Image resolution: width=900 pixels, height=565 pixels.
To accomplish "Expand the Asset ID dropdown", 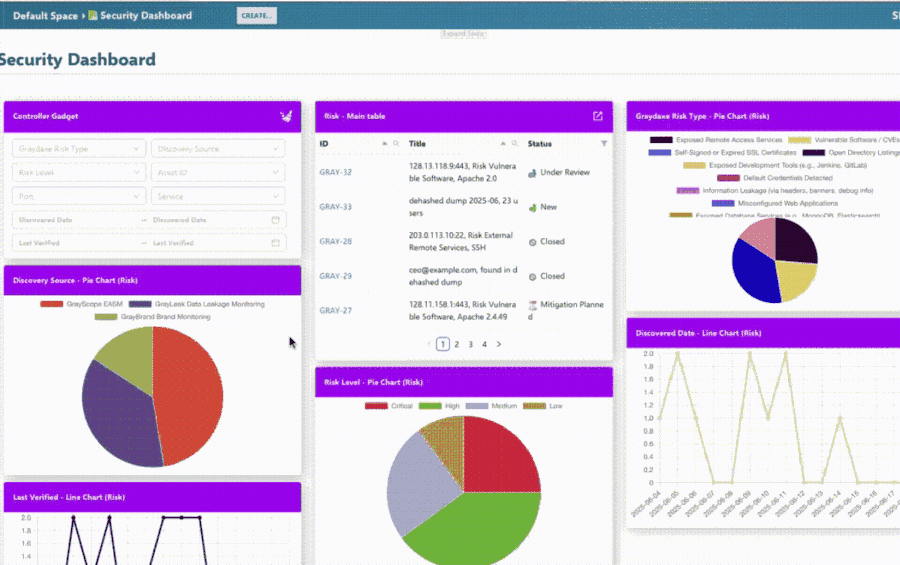I will click(x=218, y=172).
